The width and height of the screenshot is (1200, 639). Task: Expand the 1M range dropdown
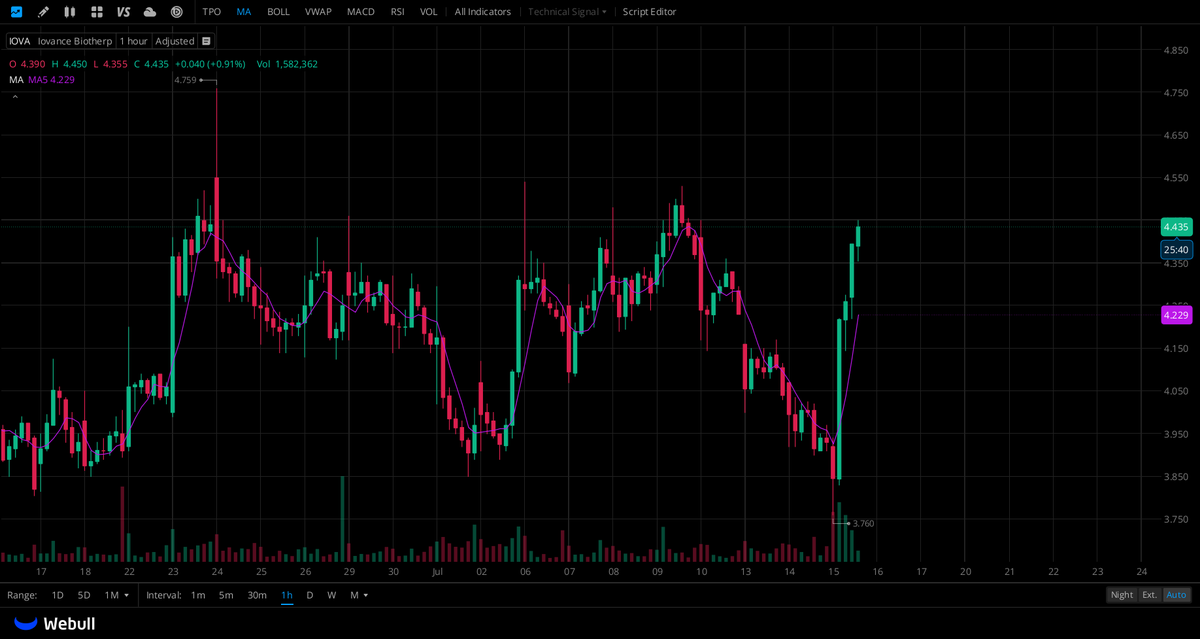pos(115,595)
